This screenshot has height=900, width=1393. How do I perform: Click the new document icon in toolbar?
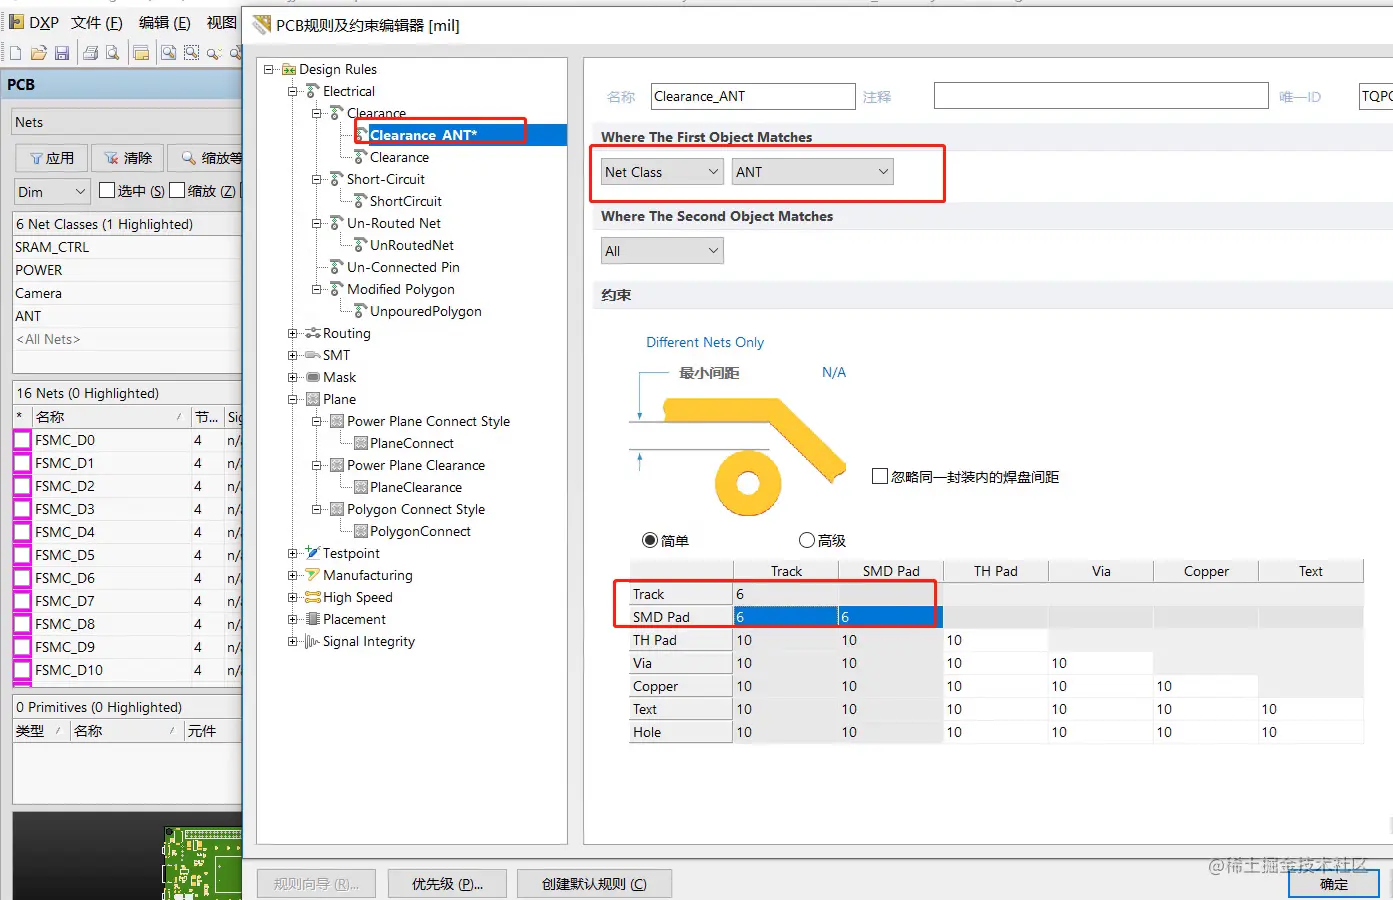point(15,53)
